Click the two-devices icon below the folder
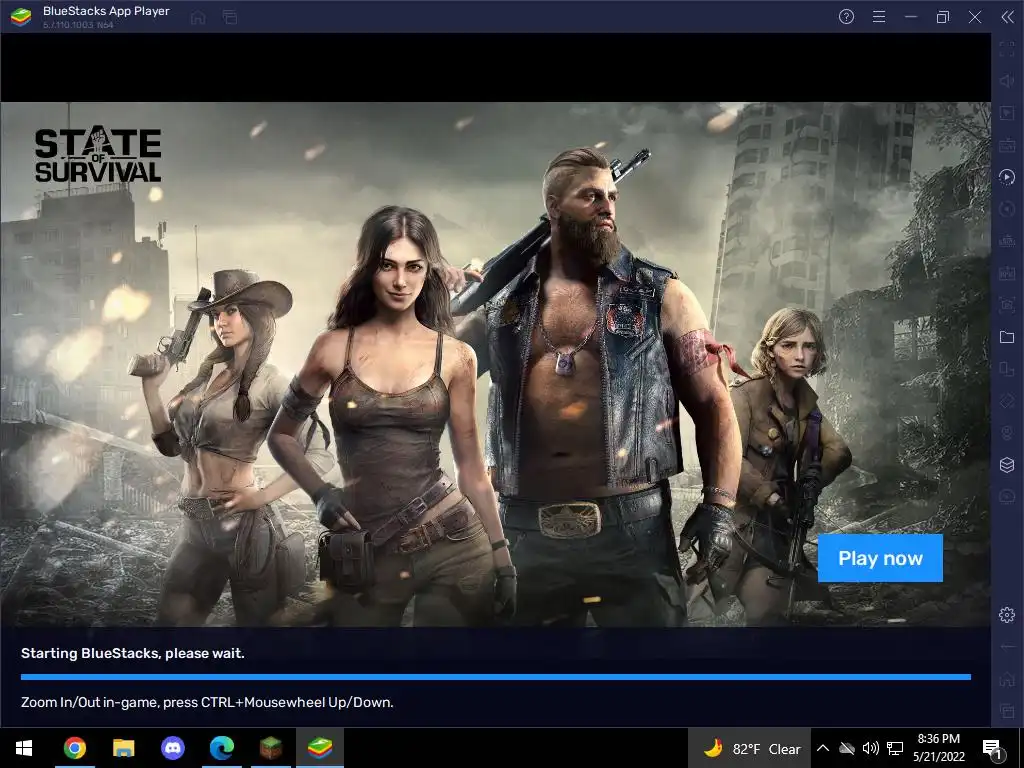 [x=1006, y=369]
